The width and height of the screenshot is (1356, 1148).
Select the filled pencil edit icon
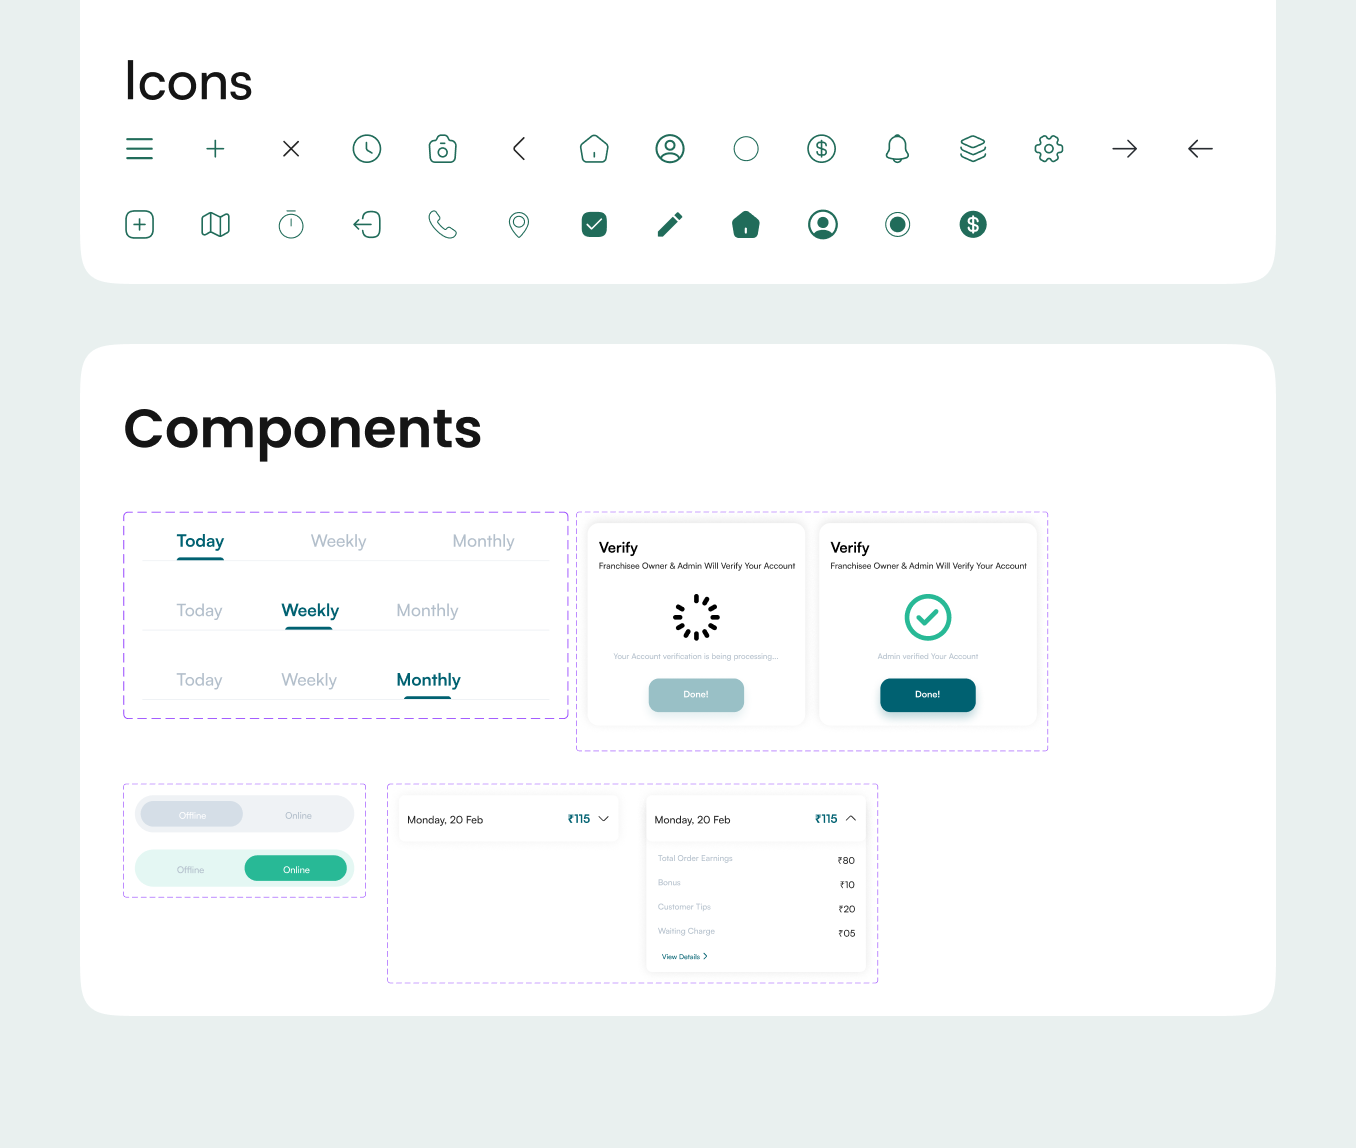coord(670,225)
